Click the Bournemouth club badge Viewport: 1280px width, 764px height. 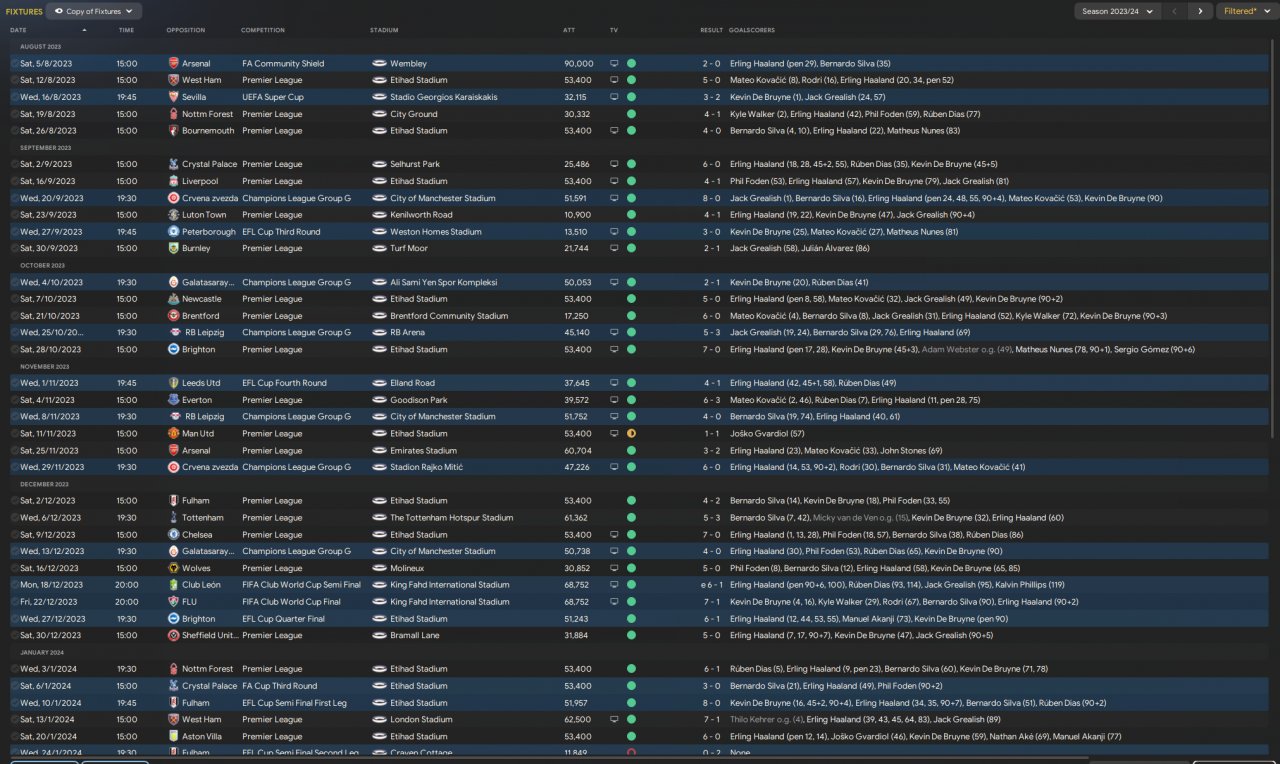pyautogui.click(x=174, y=131)
